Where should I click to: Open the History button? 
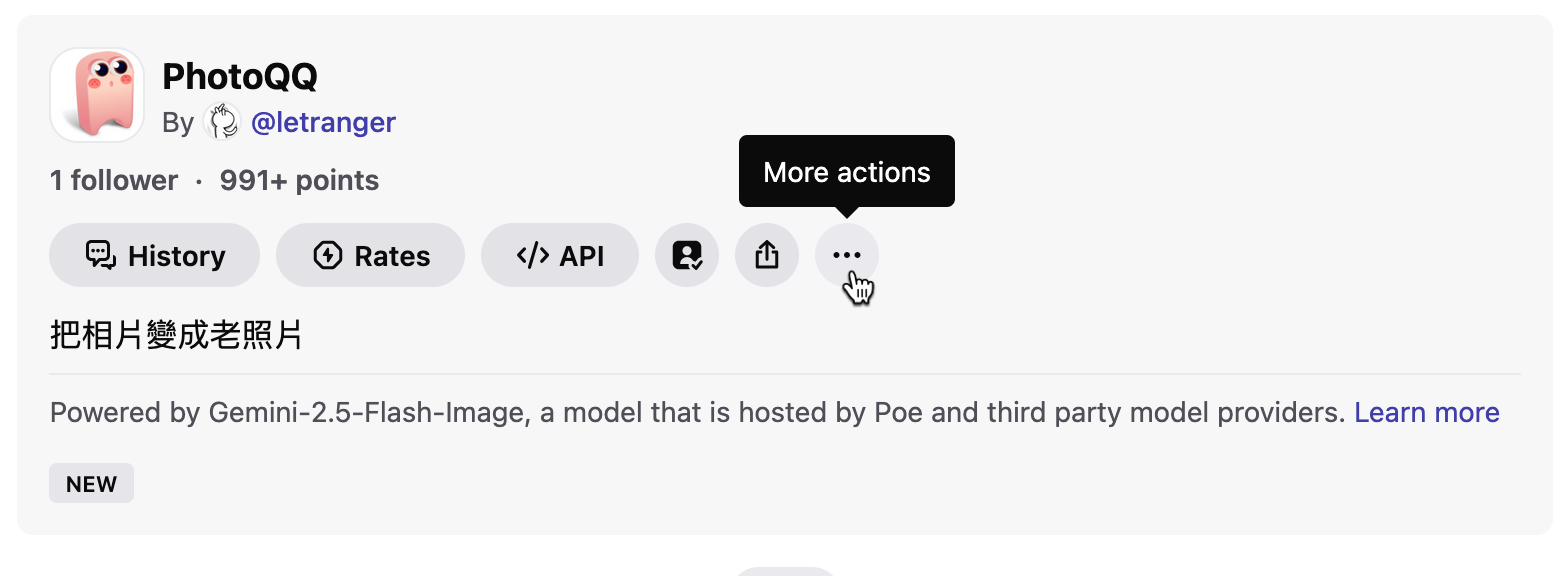(x=154, y=255)
